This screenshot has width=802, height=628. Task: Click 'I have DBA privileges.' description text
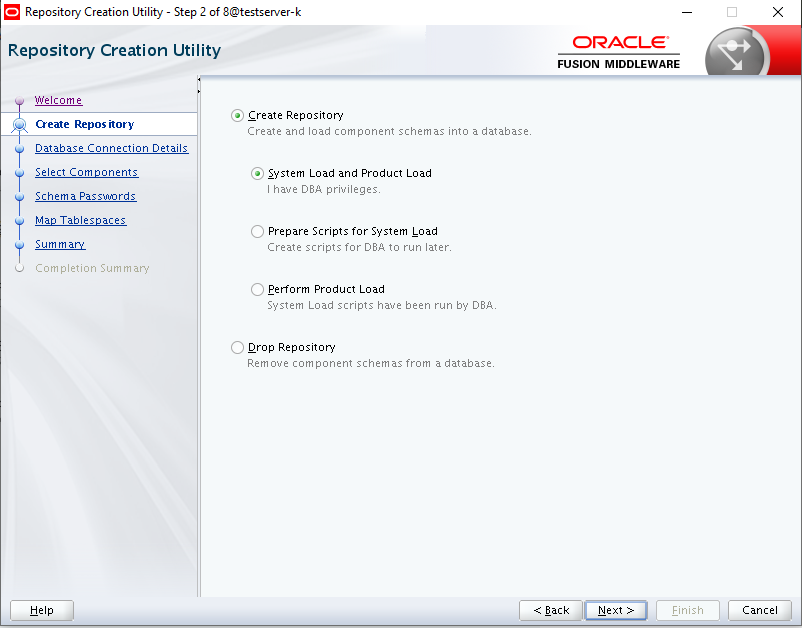[324, 189]
